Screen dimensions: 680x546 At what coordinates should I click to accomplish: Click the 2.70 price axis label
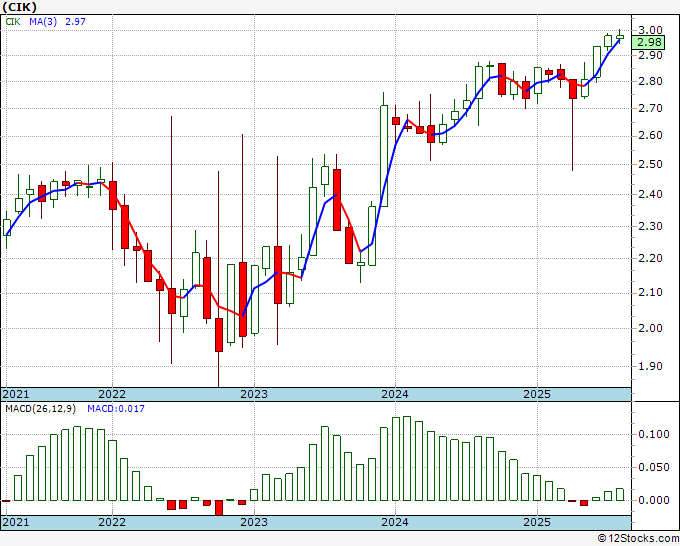(651, 108)
